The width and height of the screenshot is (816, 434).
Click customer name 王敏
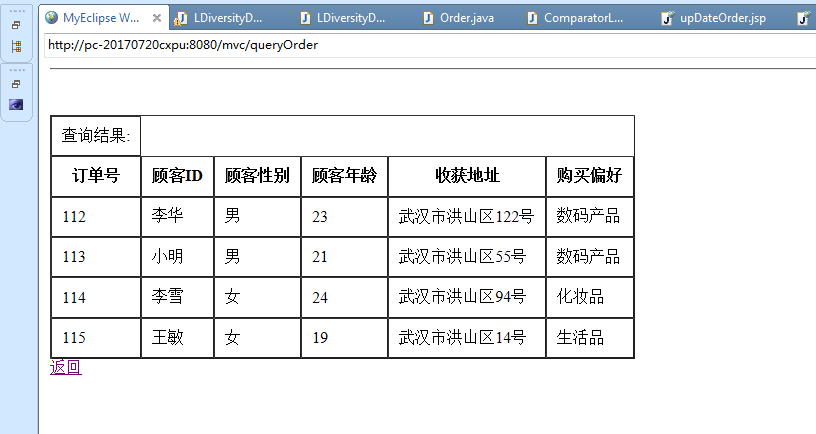point(168,337)
